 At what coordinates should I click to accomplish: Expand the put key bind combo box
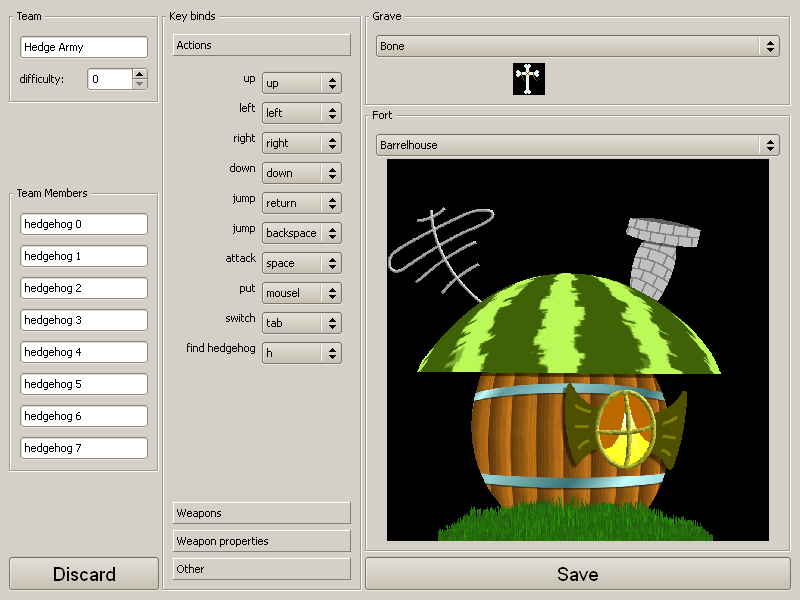[301, 293]
